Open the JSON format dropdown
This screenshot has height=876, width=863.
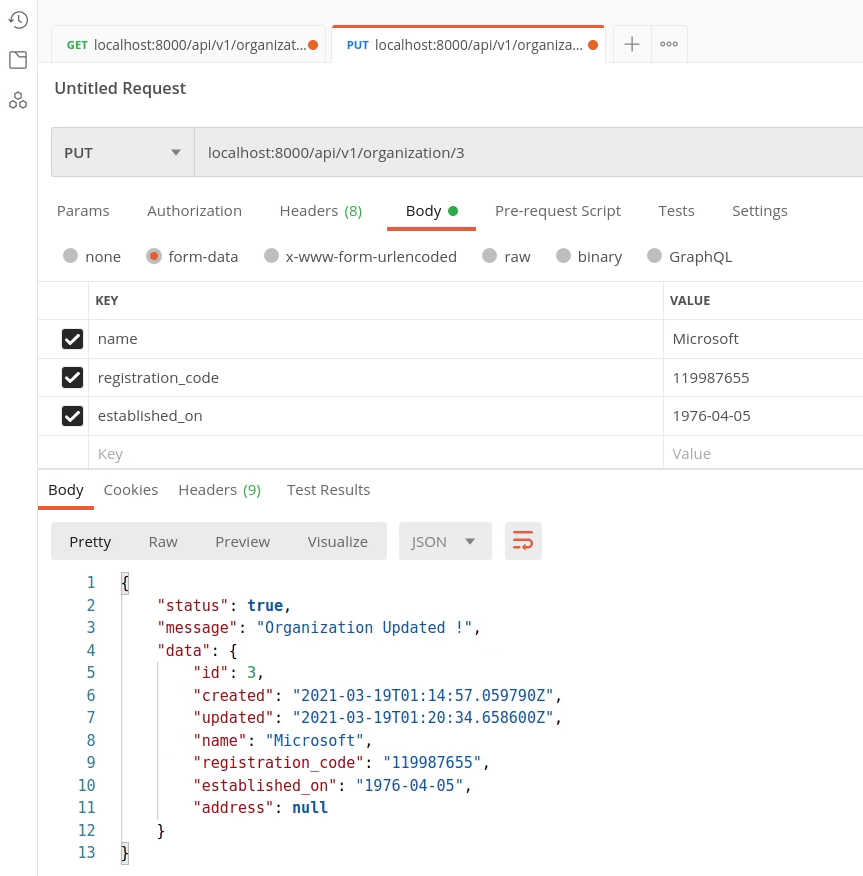[445, 541]
